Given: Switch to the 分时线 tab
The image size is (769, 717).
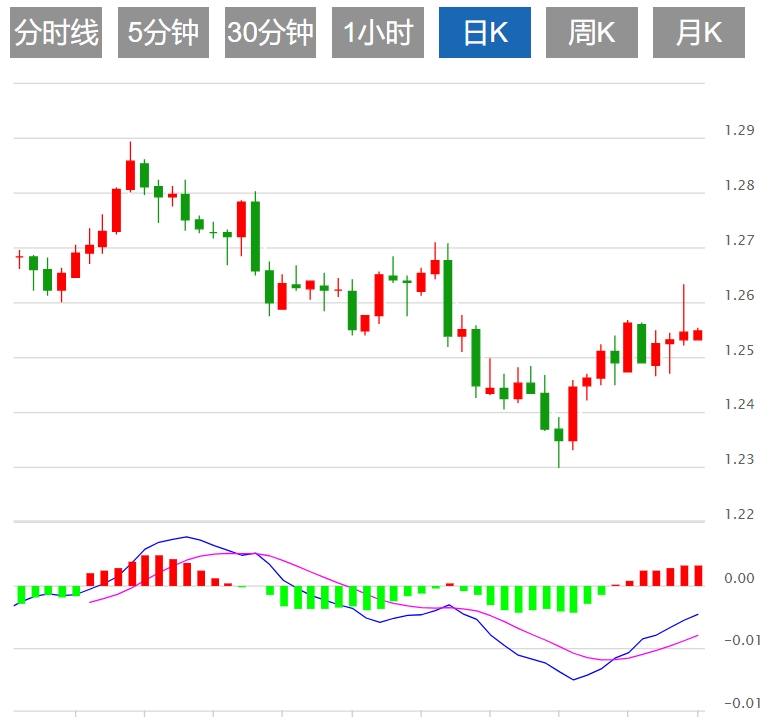Looking at the screenshot, I should [57, 33].
